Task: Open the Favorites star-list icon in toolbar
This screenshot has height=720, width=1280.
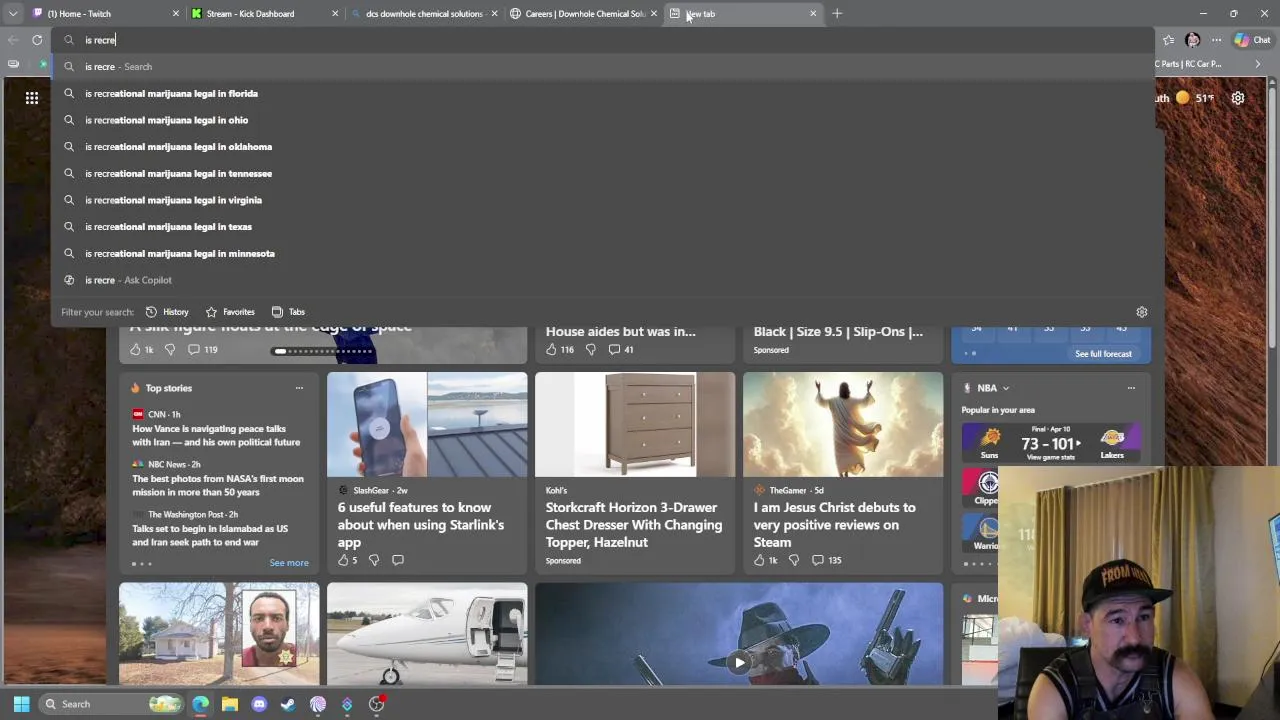Action: click(x=1168, y=40)
